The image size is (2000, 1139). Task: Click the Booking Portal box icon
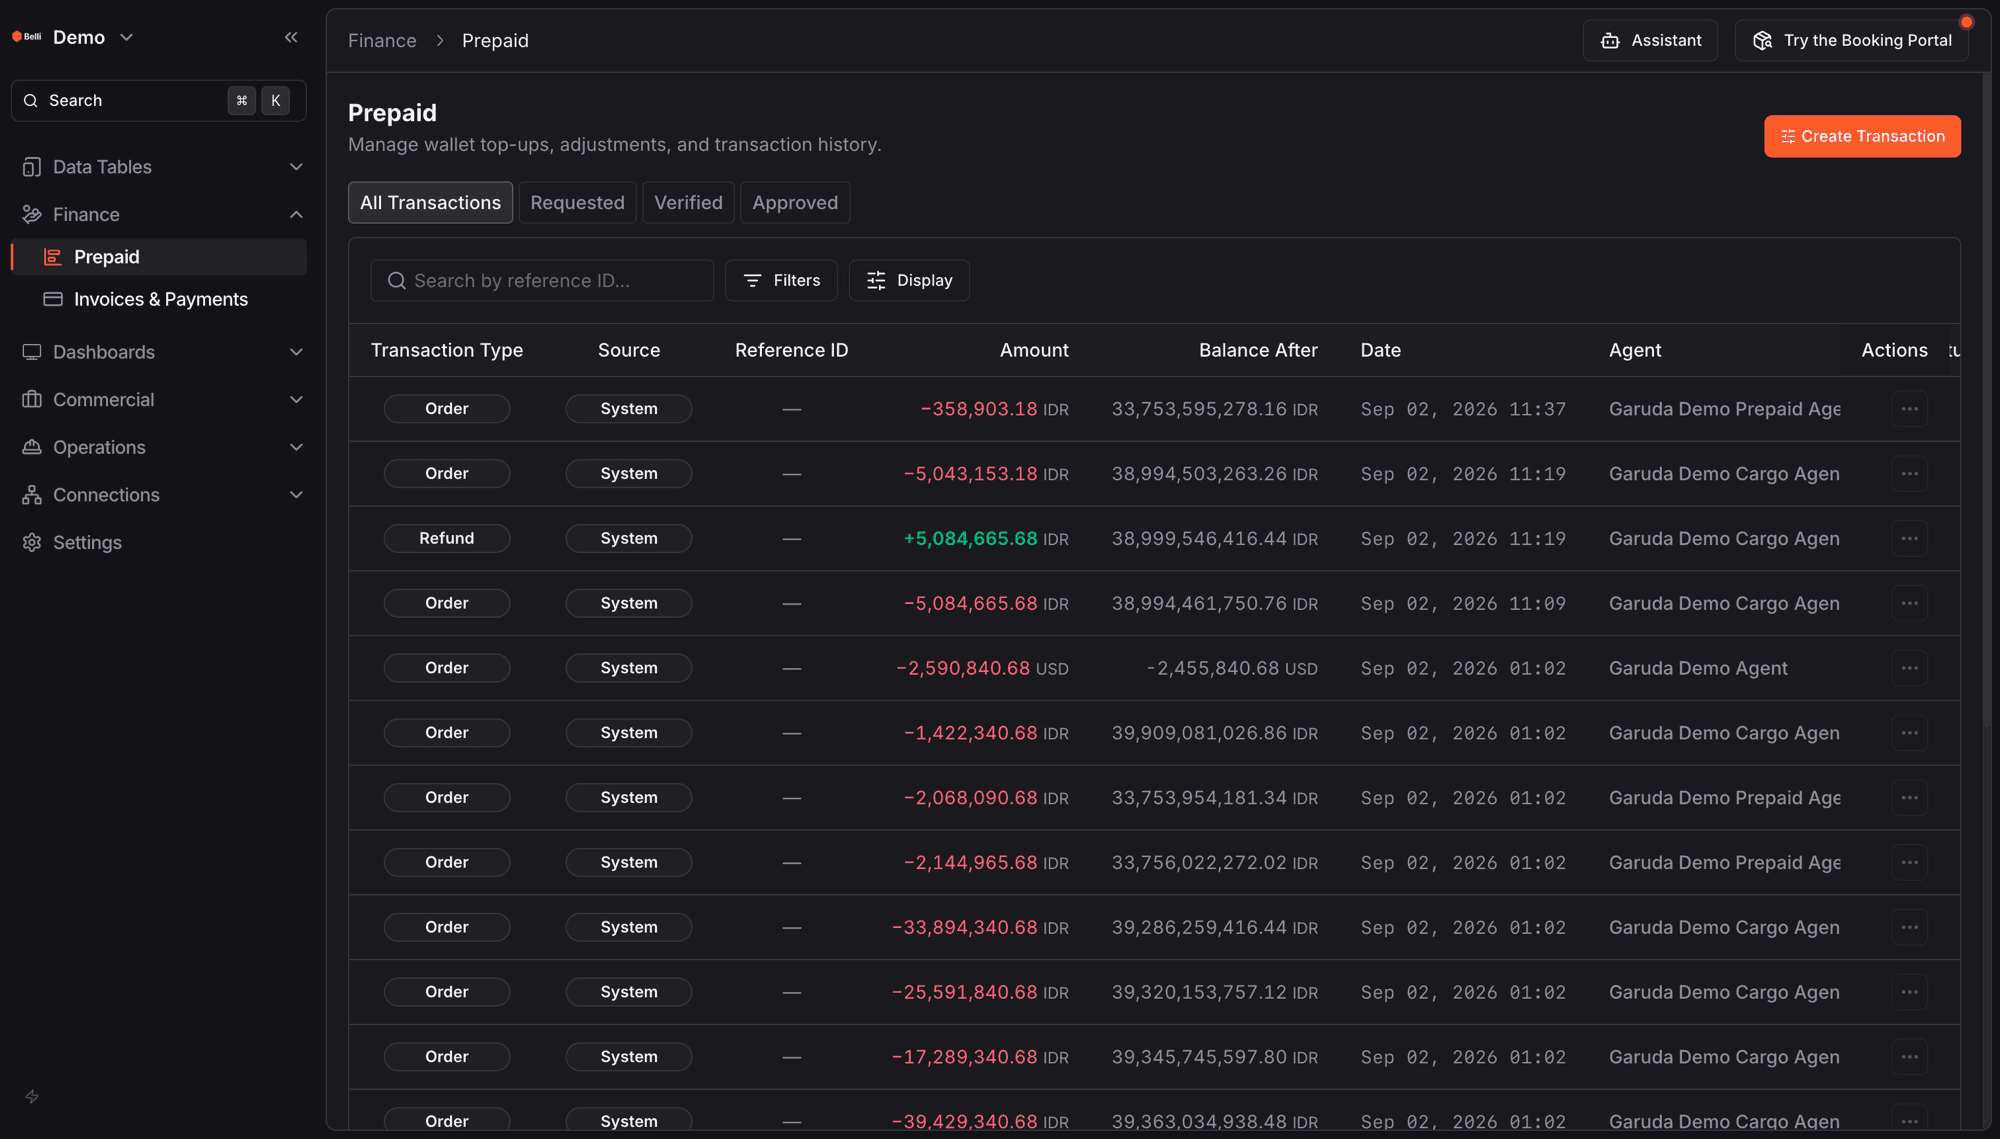pos(1762,40)
